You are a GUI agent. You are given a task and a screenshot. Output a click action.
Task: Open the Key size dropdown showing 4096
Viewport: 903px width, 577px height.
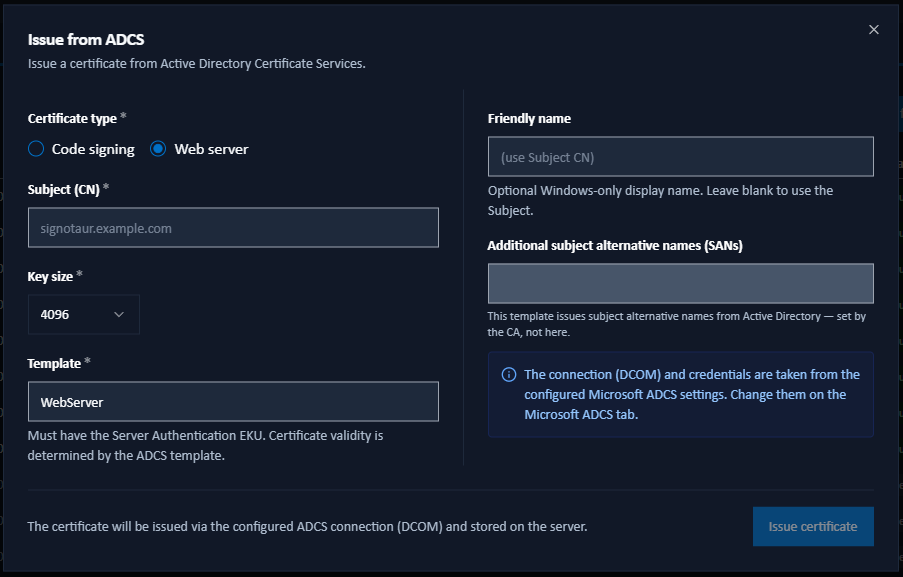[x=84, y=314]
